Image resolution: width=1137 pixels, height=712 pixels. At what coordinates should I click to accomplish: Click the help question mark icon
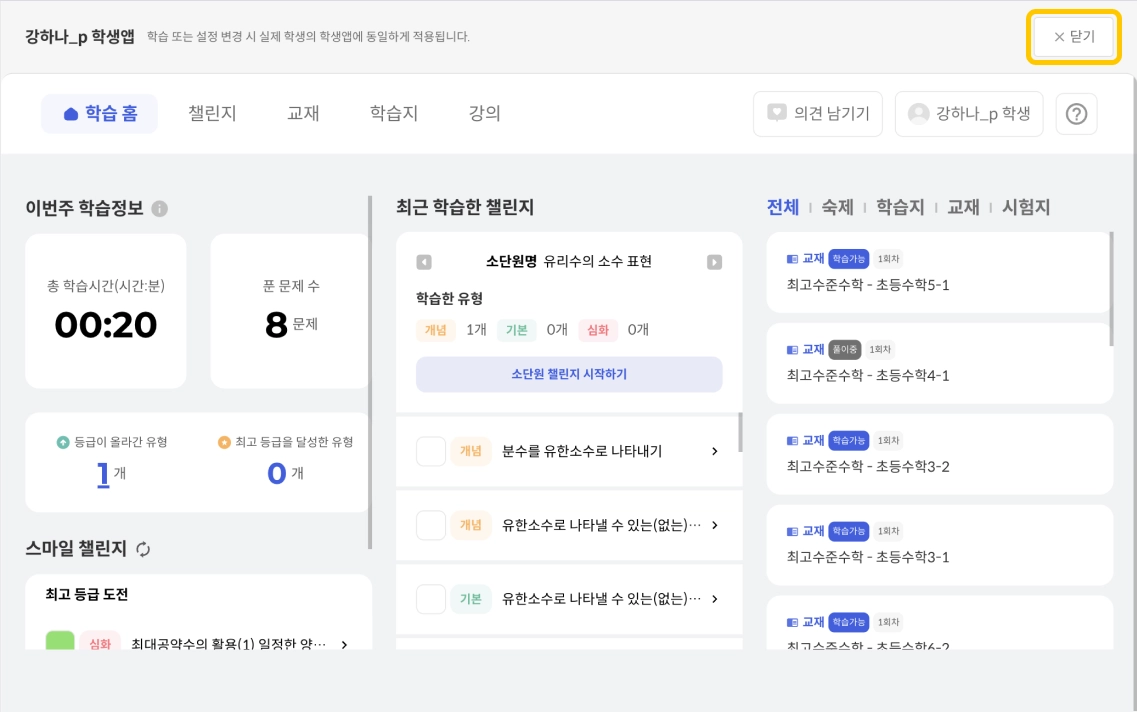(1076, 114)
